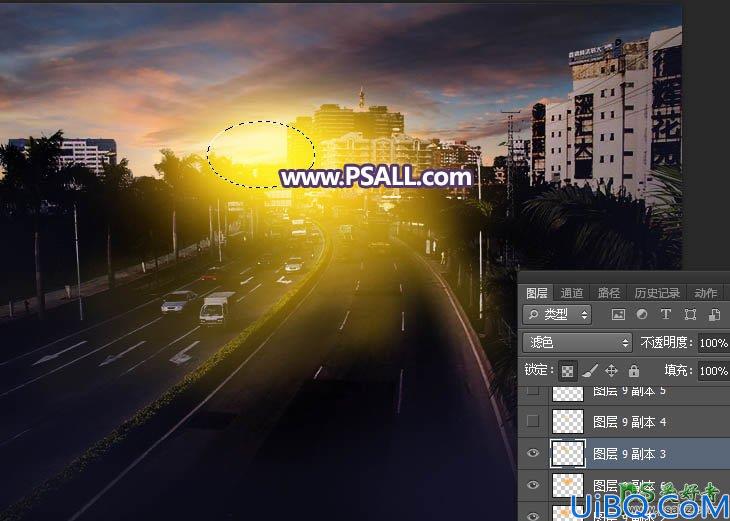Open the 类型 layer filter dropdown
The image size is (730, 521).
557,315
